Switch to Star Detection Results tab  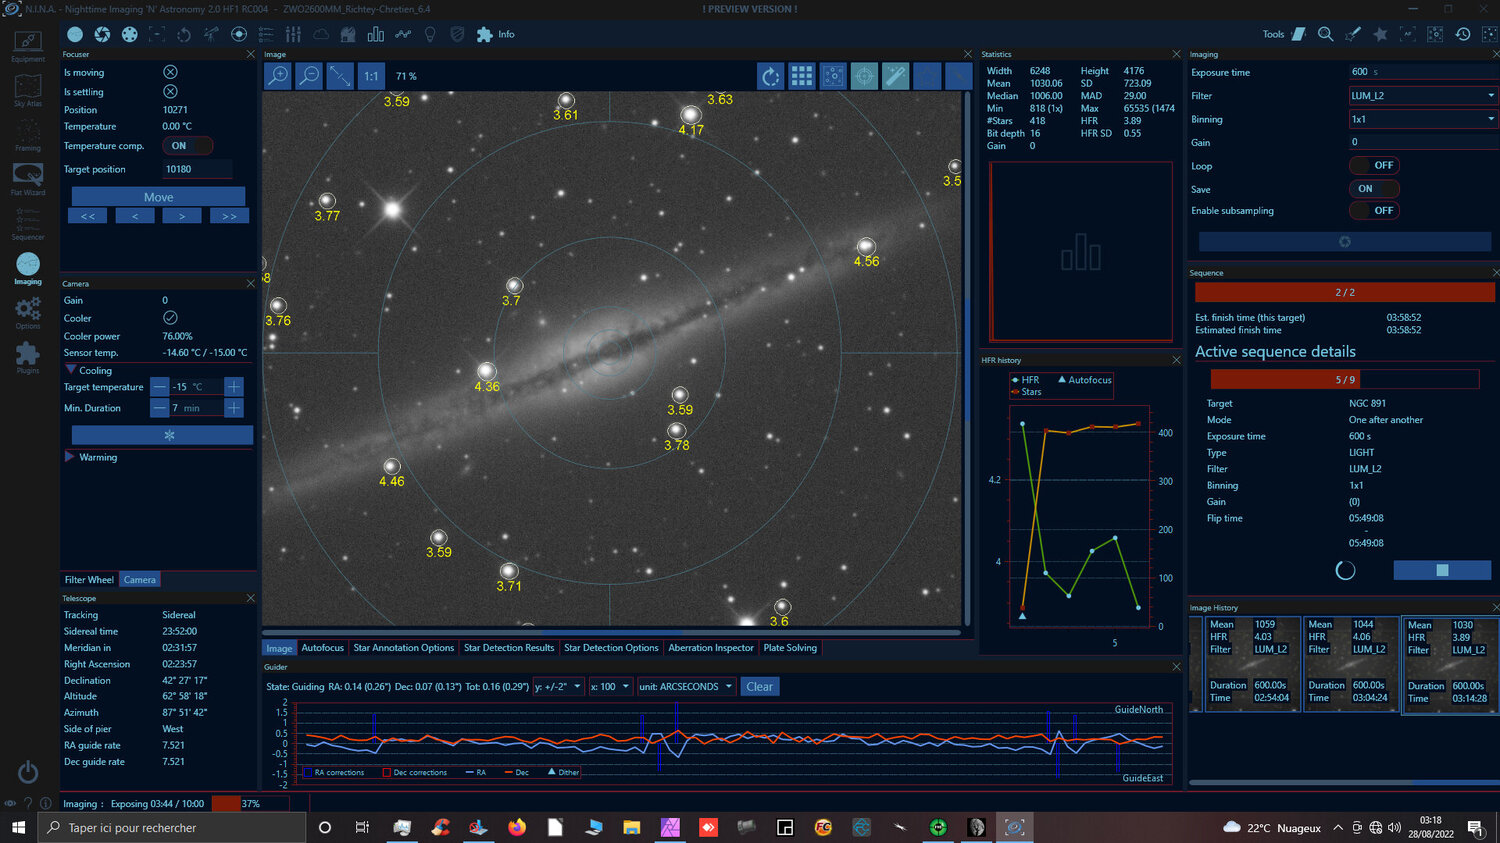pyautogui.click(x=509, y=648)
